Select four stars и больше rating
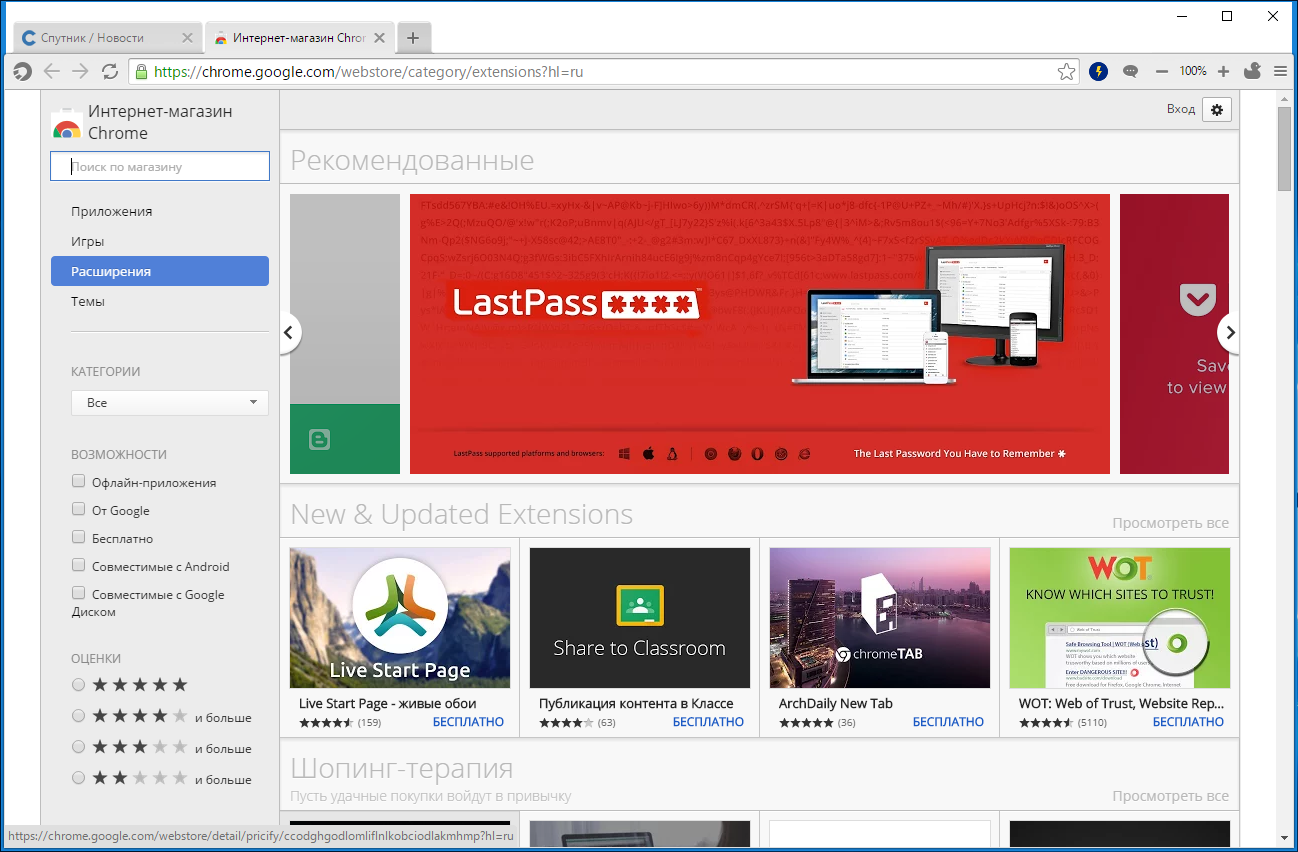The image size is (1298, 852). click(78, 716)
